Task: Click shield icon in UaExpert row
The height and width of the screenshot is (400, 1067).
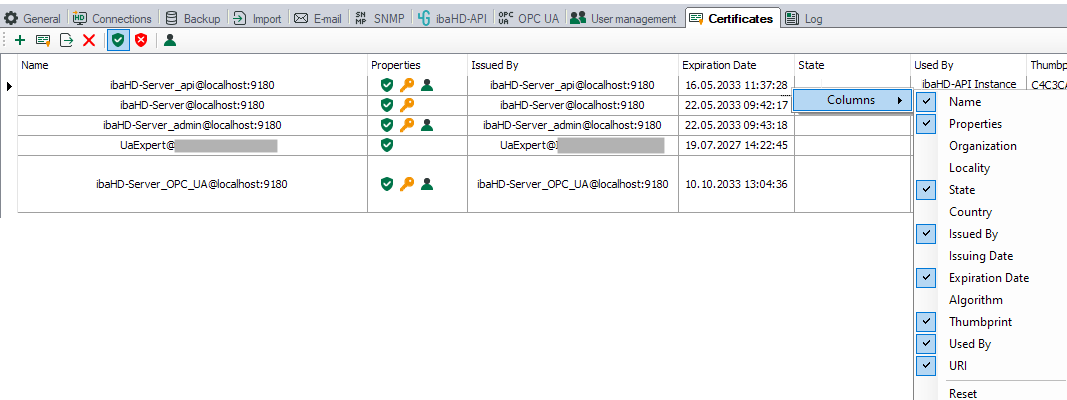Action: (x=387, y=145)
